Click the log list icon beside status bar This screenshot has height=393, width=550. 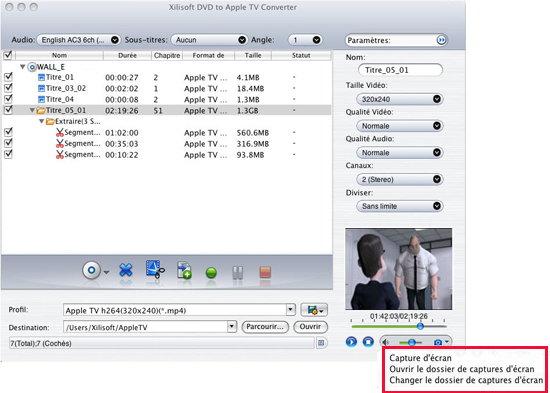click(x=321, y=343)
